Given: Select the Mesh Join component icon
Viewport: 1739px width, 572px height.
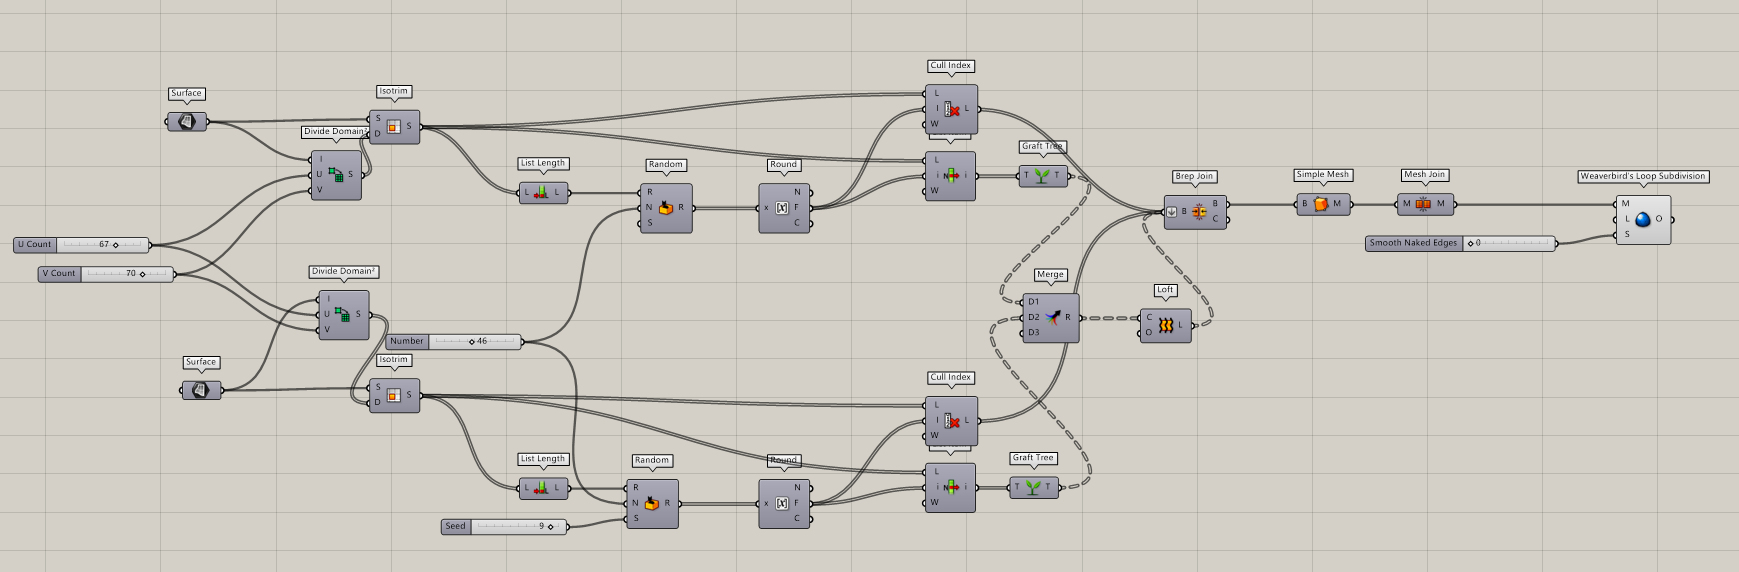Looking at the screenshot, I should [1423, 204].
